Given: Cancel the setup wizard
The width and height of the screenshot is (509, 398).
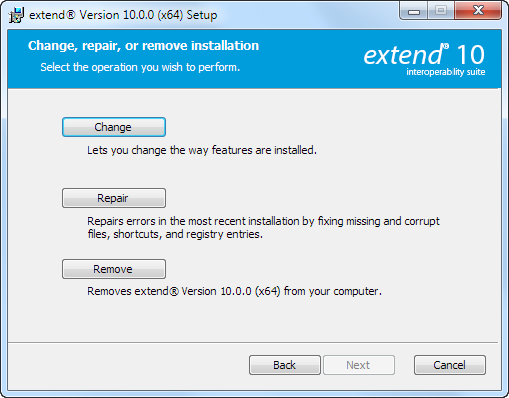Looking at the screenshot, I should coord(450,365).
